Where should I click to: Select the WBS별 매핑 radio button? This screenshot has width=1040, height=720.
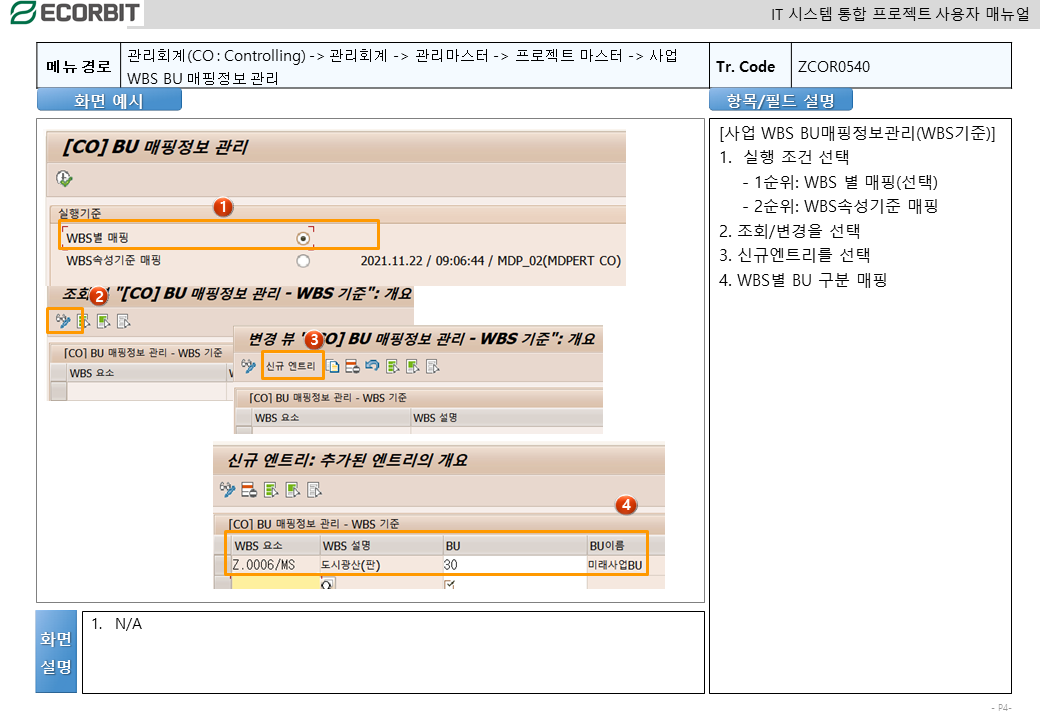pyautogui.click(x=303, y=237)
